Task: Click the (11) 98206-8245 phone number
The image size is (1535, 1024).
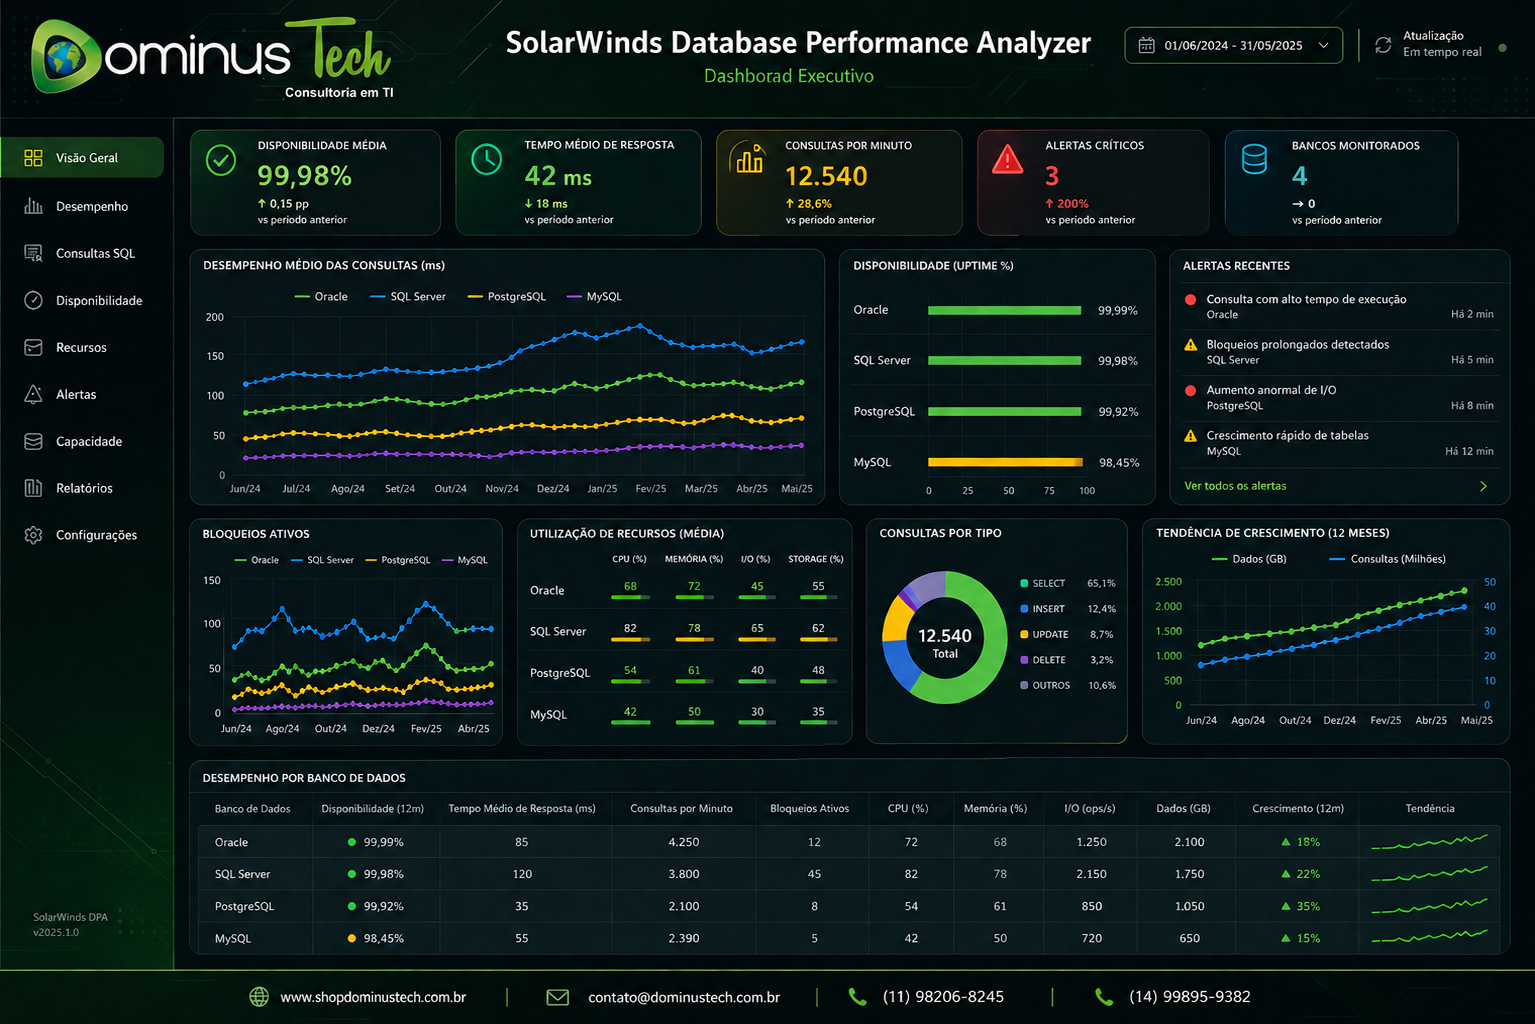Action: (x=943, y=997)
